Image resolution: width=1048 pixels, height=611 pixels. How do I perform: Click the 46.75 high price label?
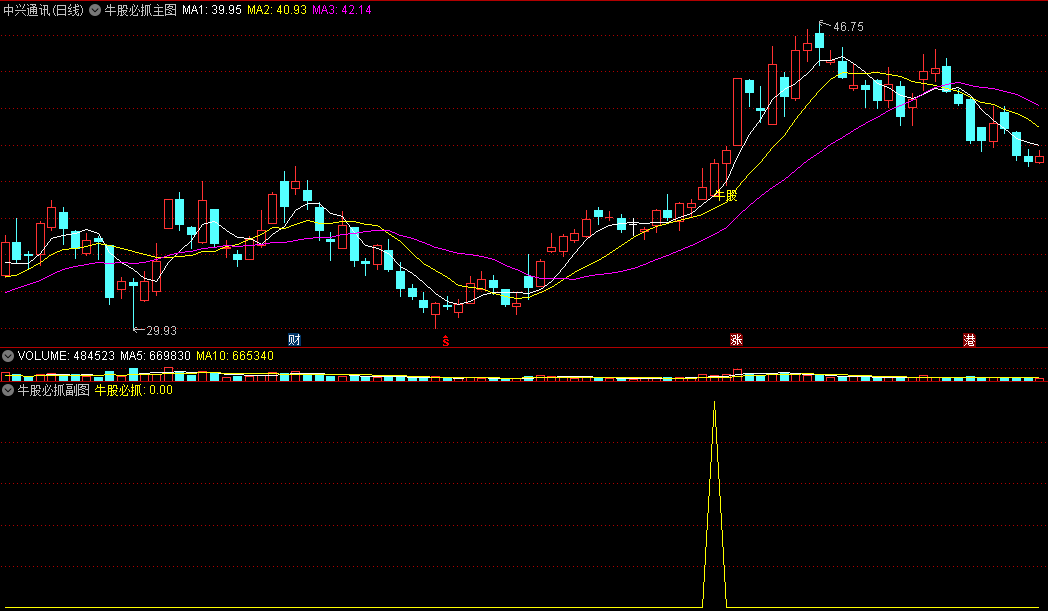848,27
